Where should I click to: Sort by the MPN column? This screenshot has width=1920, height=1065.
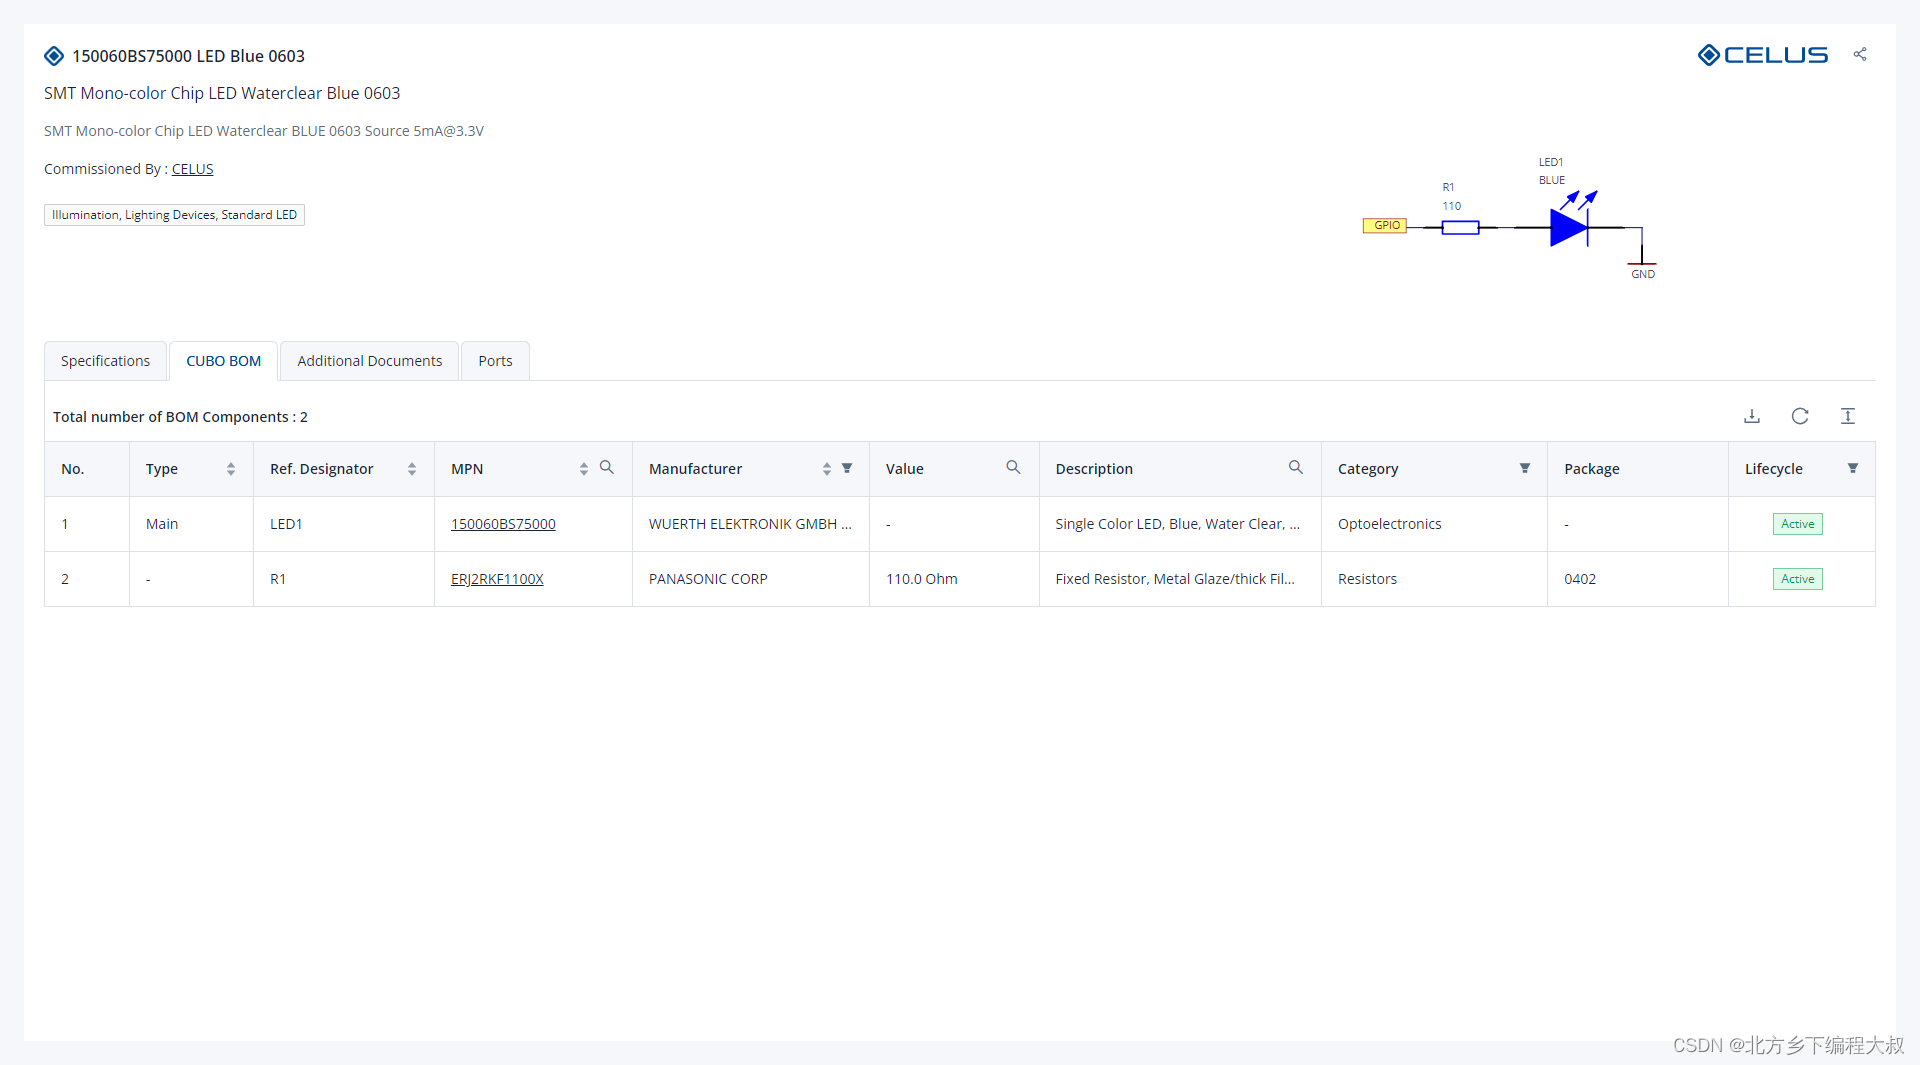[584, 469]
